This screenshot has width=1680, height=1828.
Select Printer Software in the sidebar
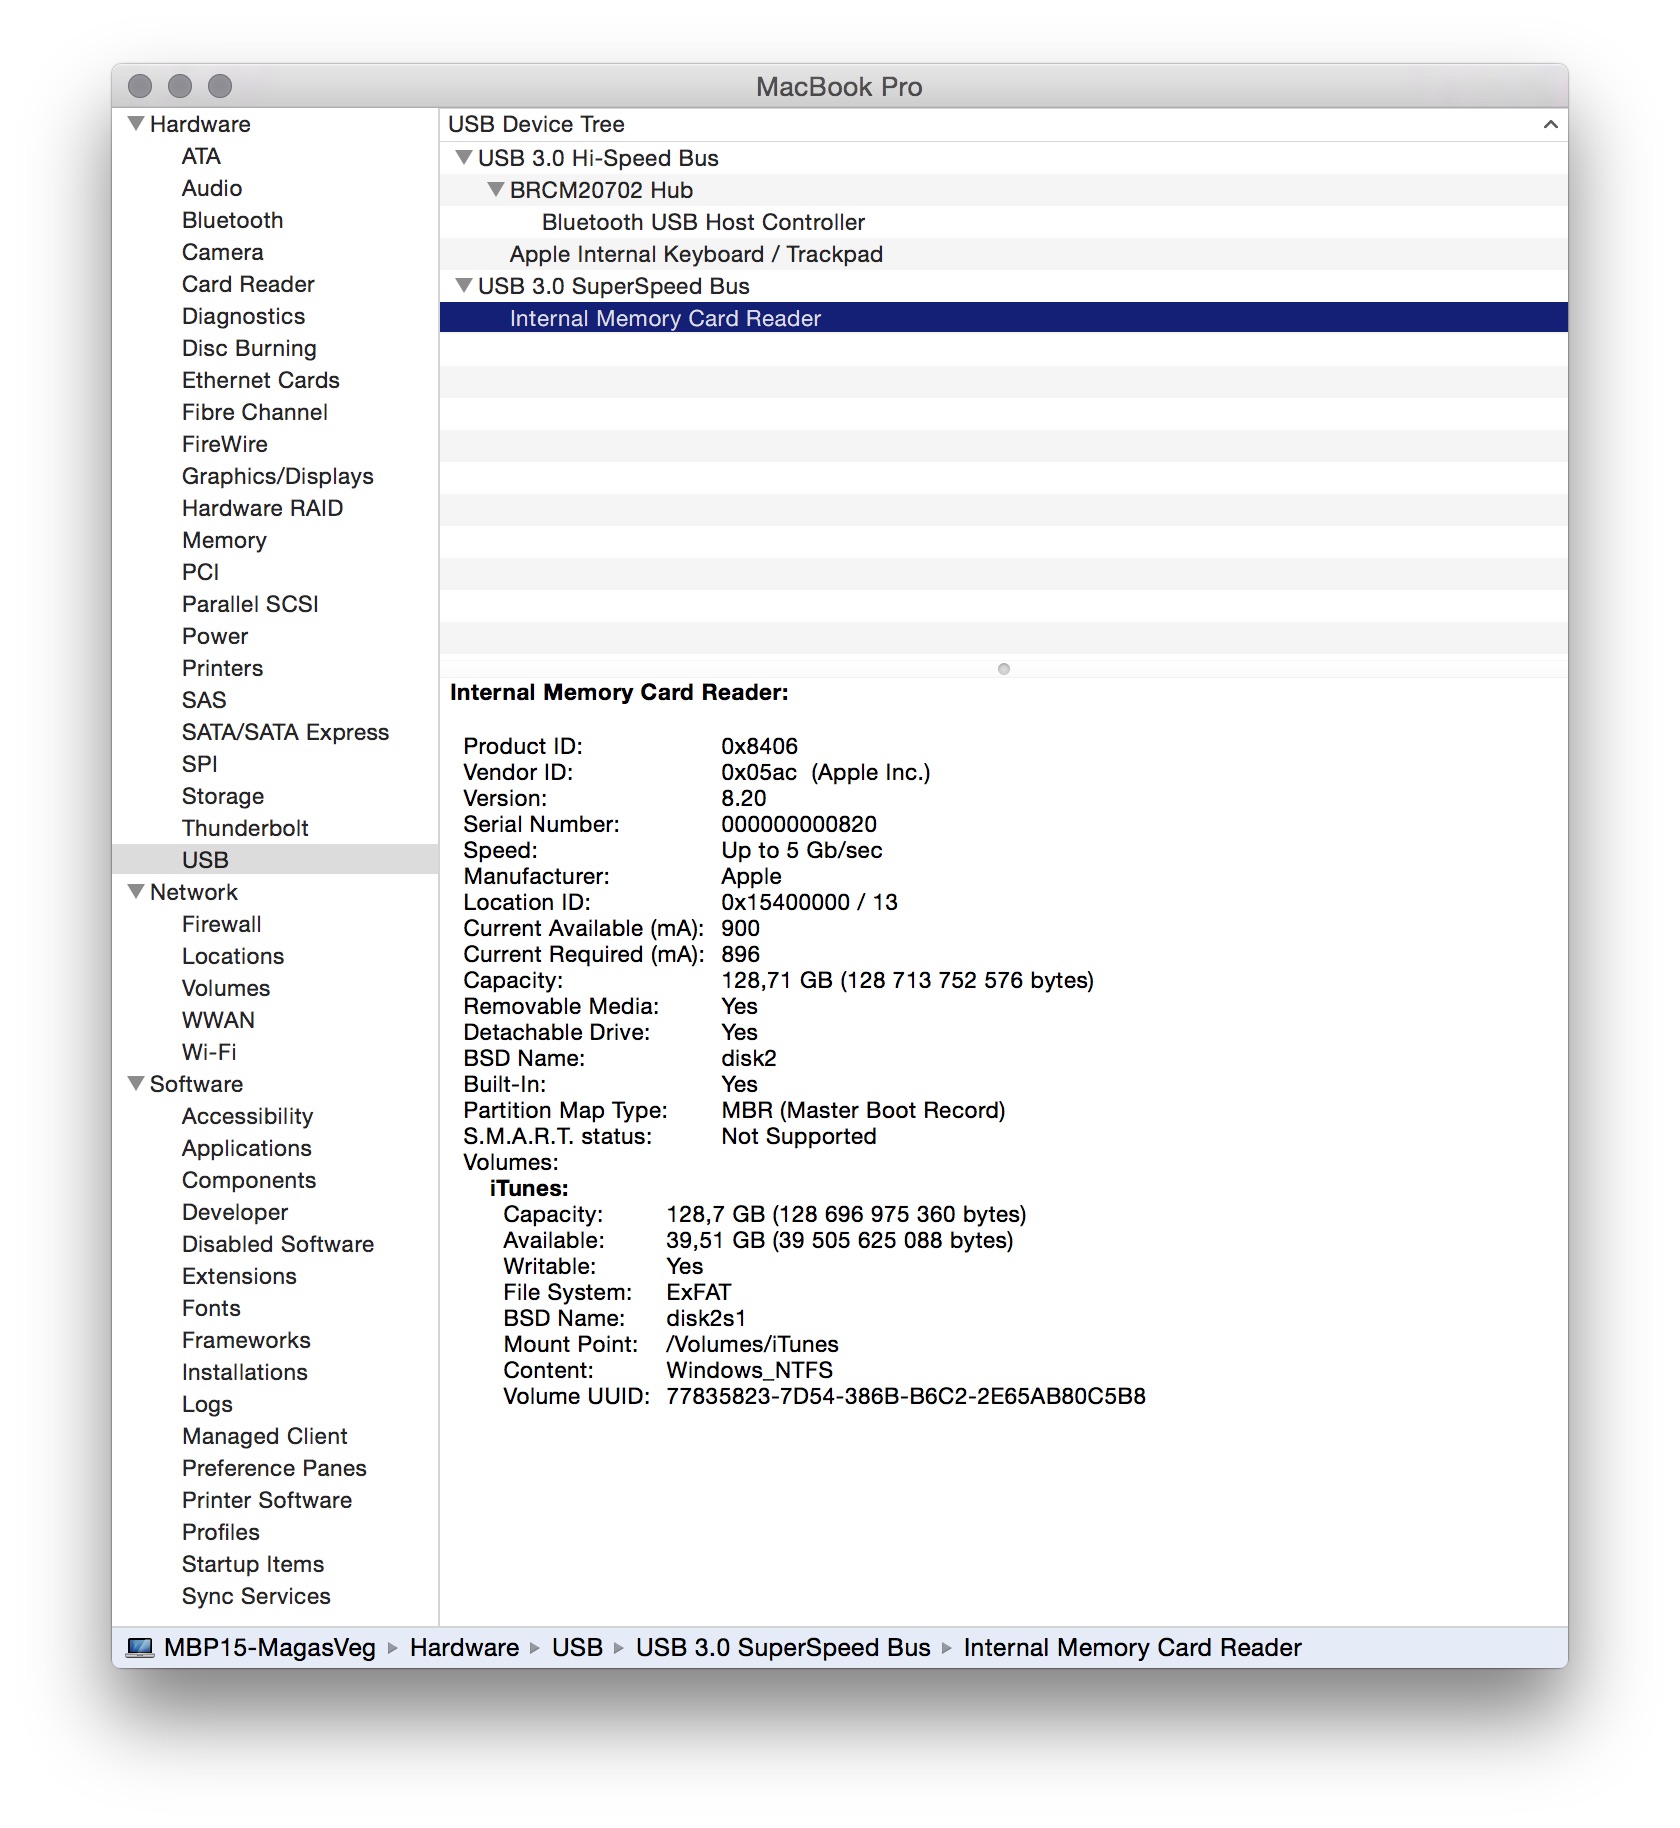click(x=267, y=1500)
